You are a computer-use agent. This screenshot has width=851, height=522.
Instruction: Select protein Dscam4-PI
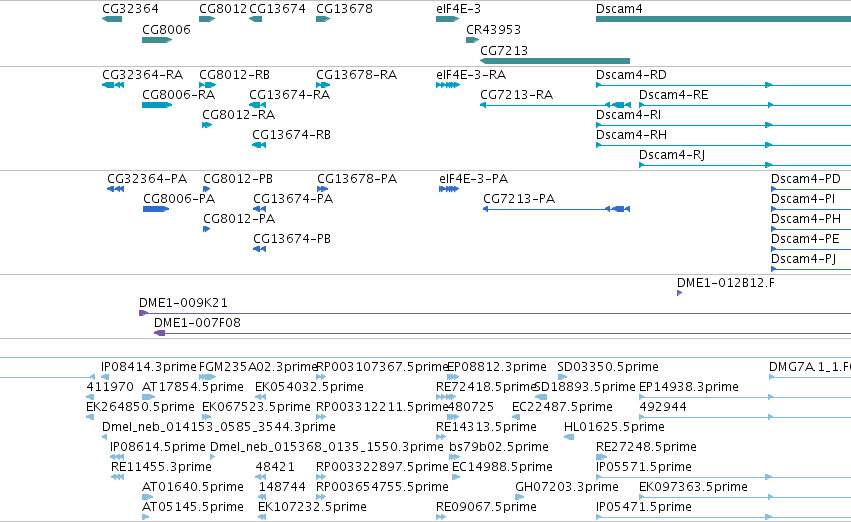click(803, 199)
